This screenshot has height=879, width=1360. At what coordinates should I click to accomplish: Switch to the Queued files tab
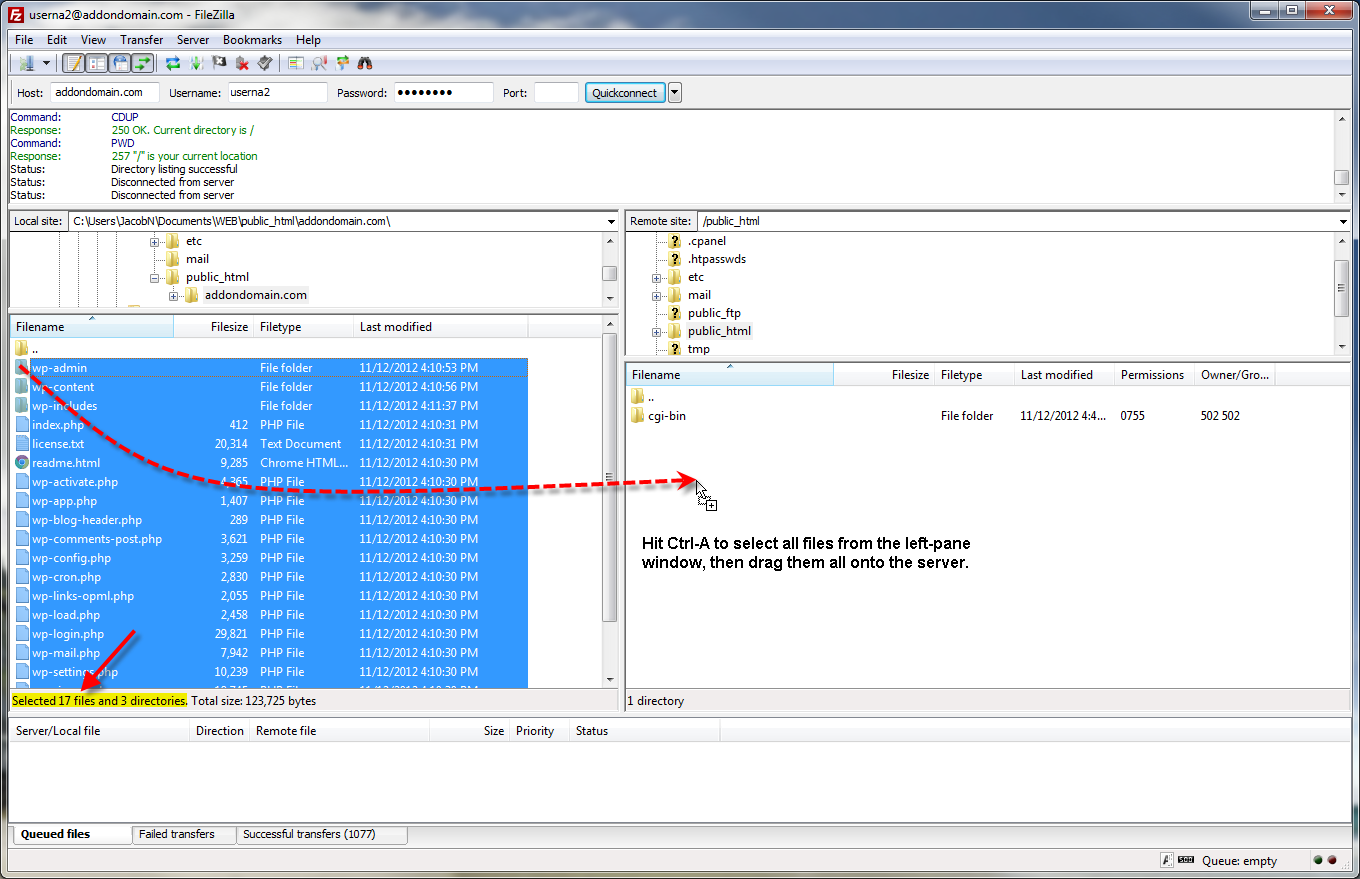[71, 834]
